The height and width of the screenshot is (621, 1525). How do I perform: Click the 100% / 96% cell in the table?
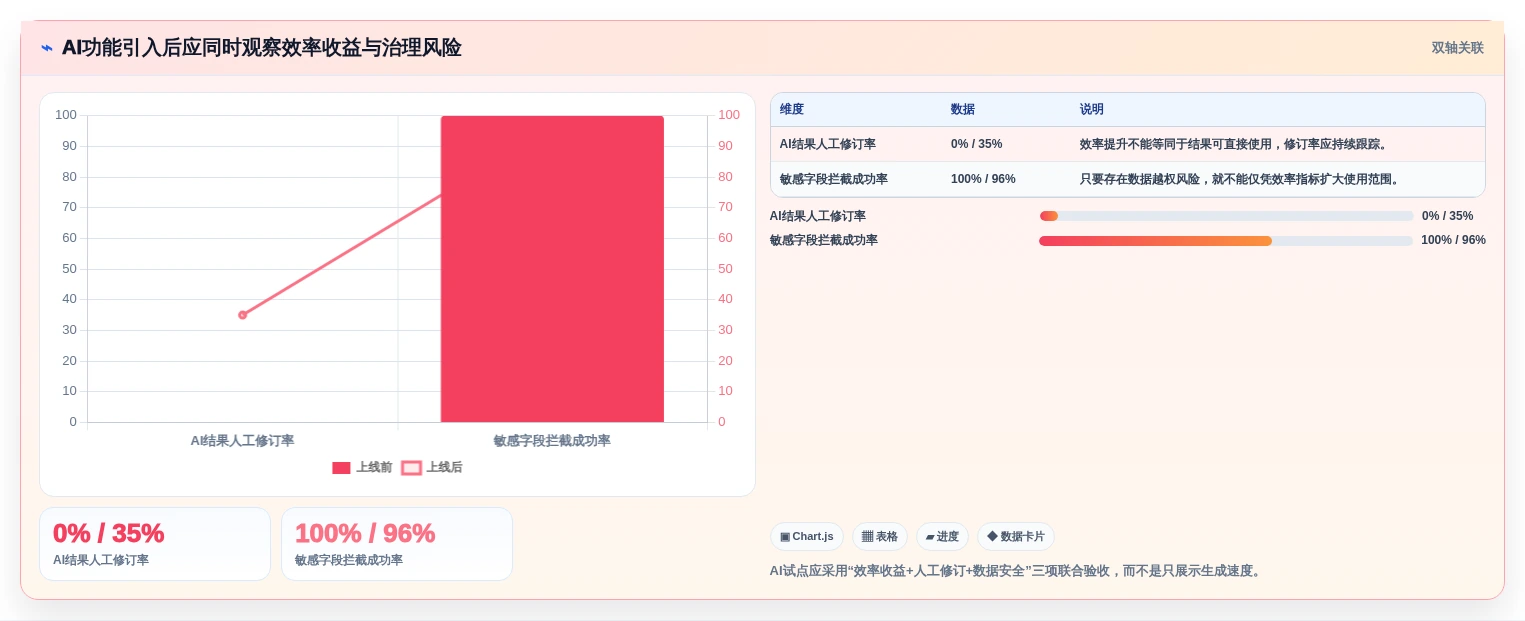(x=983, y=179)
